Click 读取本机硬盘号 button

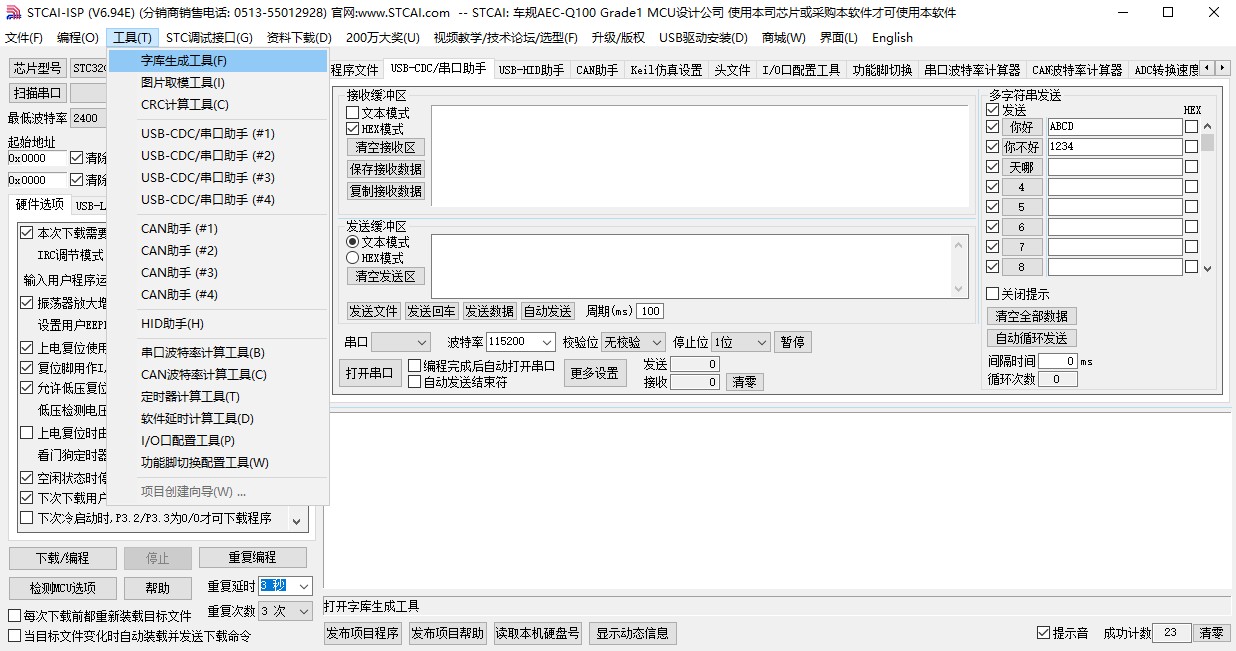coord(538,633)
